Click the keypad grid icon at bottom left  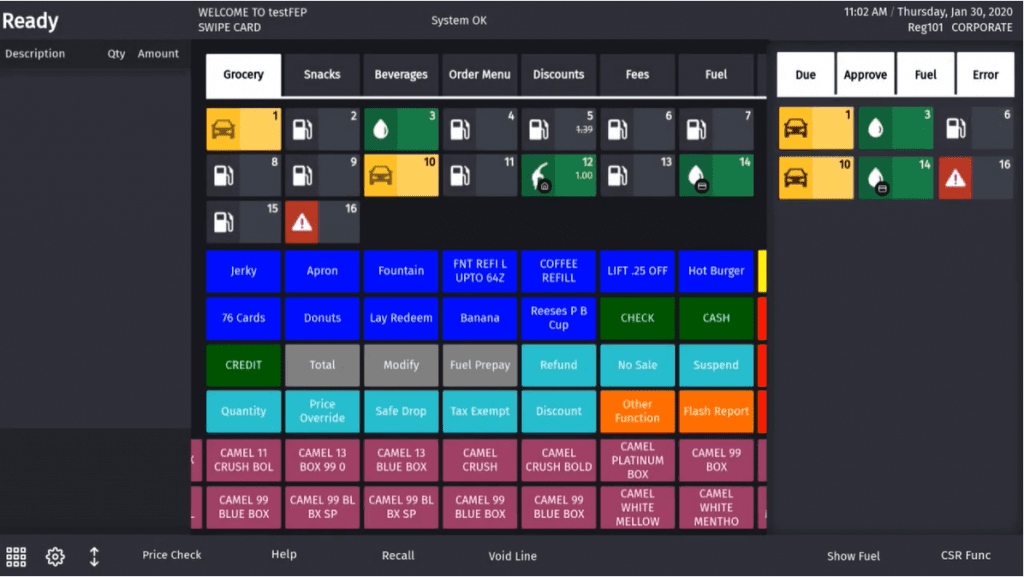[19, 556]
